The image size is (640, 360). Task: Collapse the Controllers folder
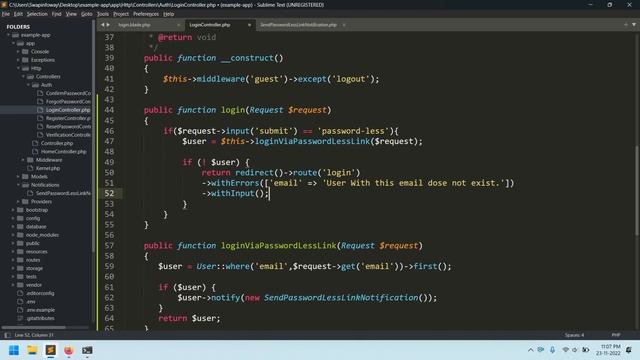[x=23, y=77]
